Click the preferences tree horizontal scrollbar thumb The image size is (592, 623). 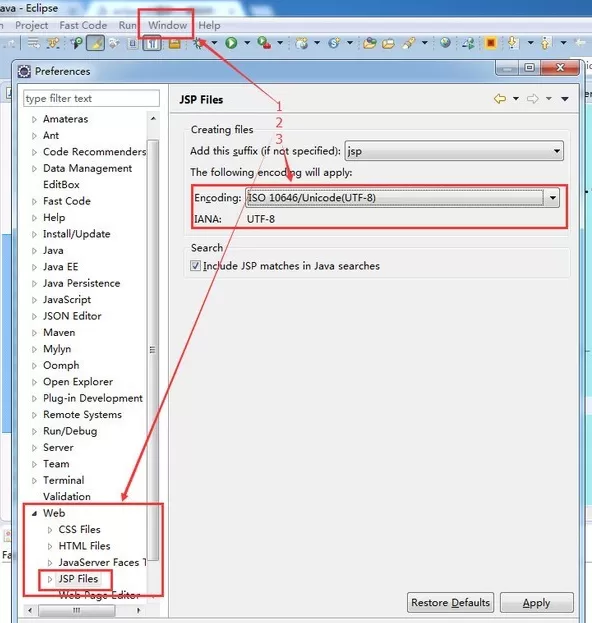coord(77,610)
